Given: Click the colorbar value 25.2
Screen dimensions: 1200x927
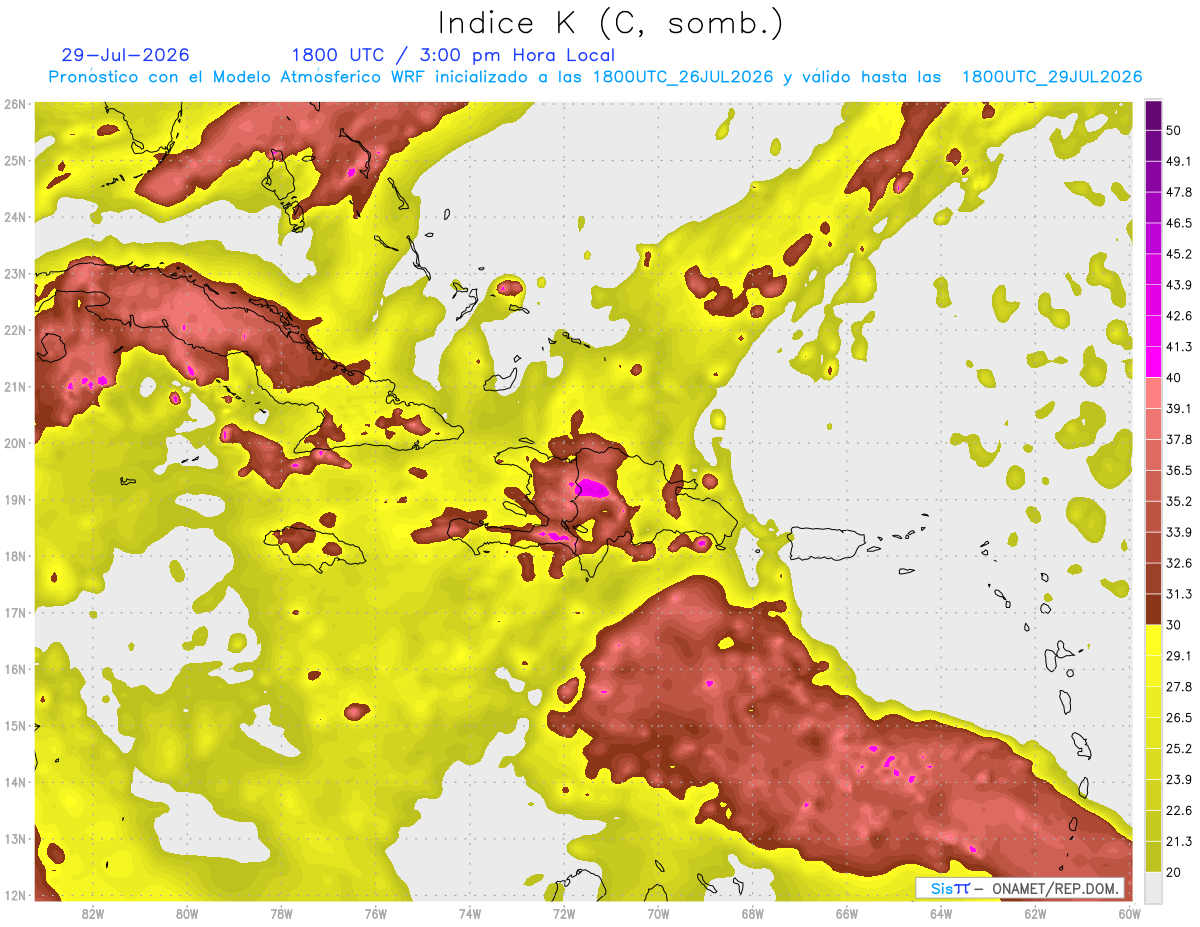Looking at the screenshot, I should coord(1179,748).
